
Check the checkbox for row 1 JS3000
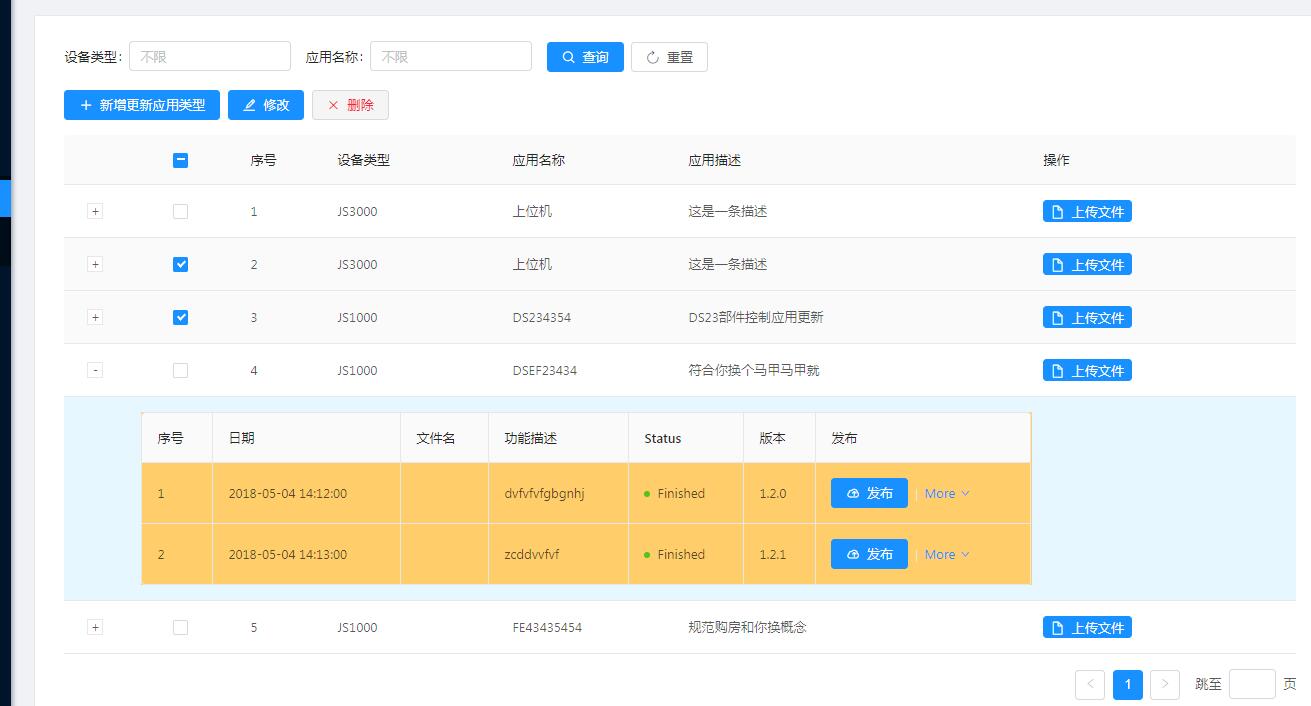181,211
